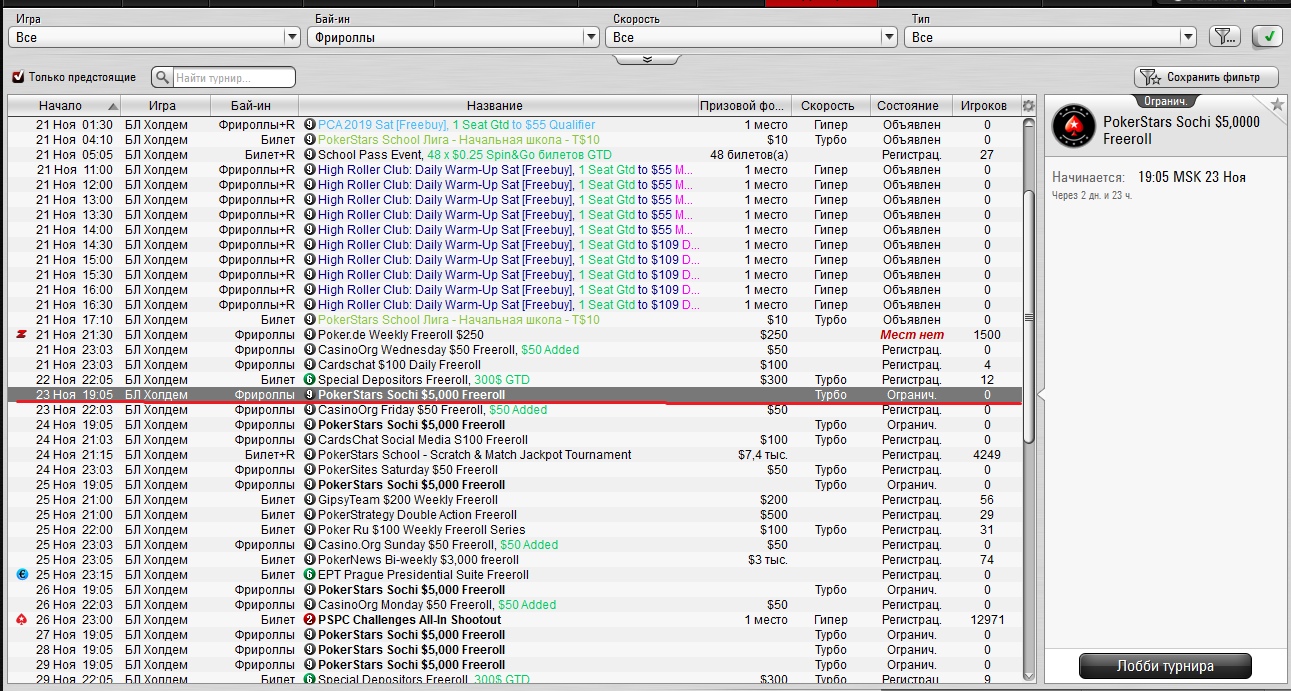Open column settings gear icon

click(x=1028, y=105)
